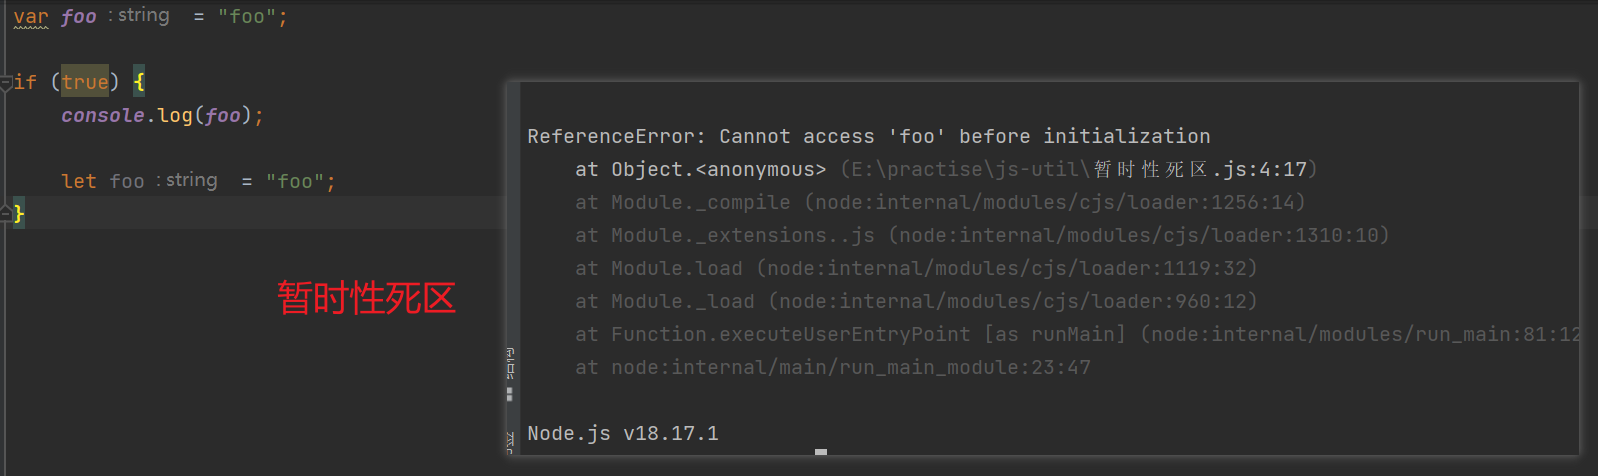This screenshot has height=476, width=1598.
Task: Click the Module.load loader:1119:32 trace line
Action: (916, 268)
